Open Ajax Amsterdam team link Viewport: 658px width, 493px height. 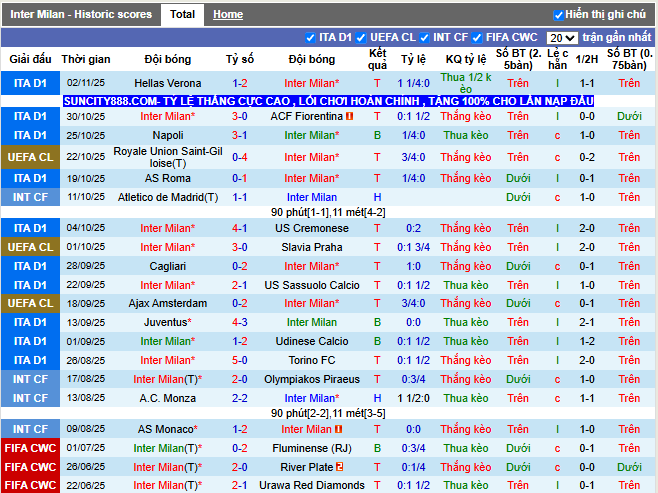click(167, 303)
